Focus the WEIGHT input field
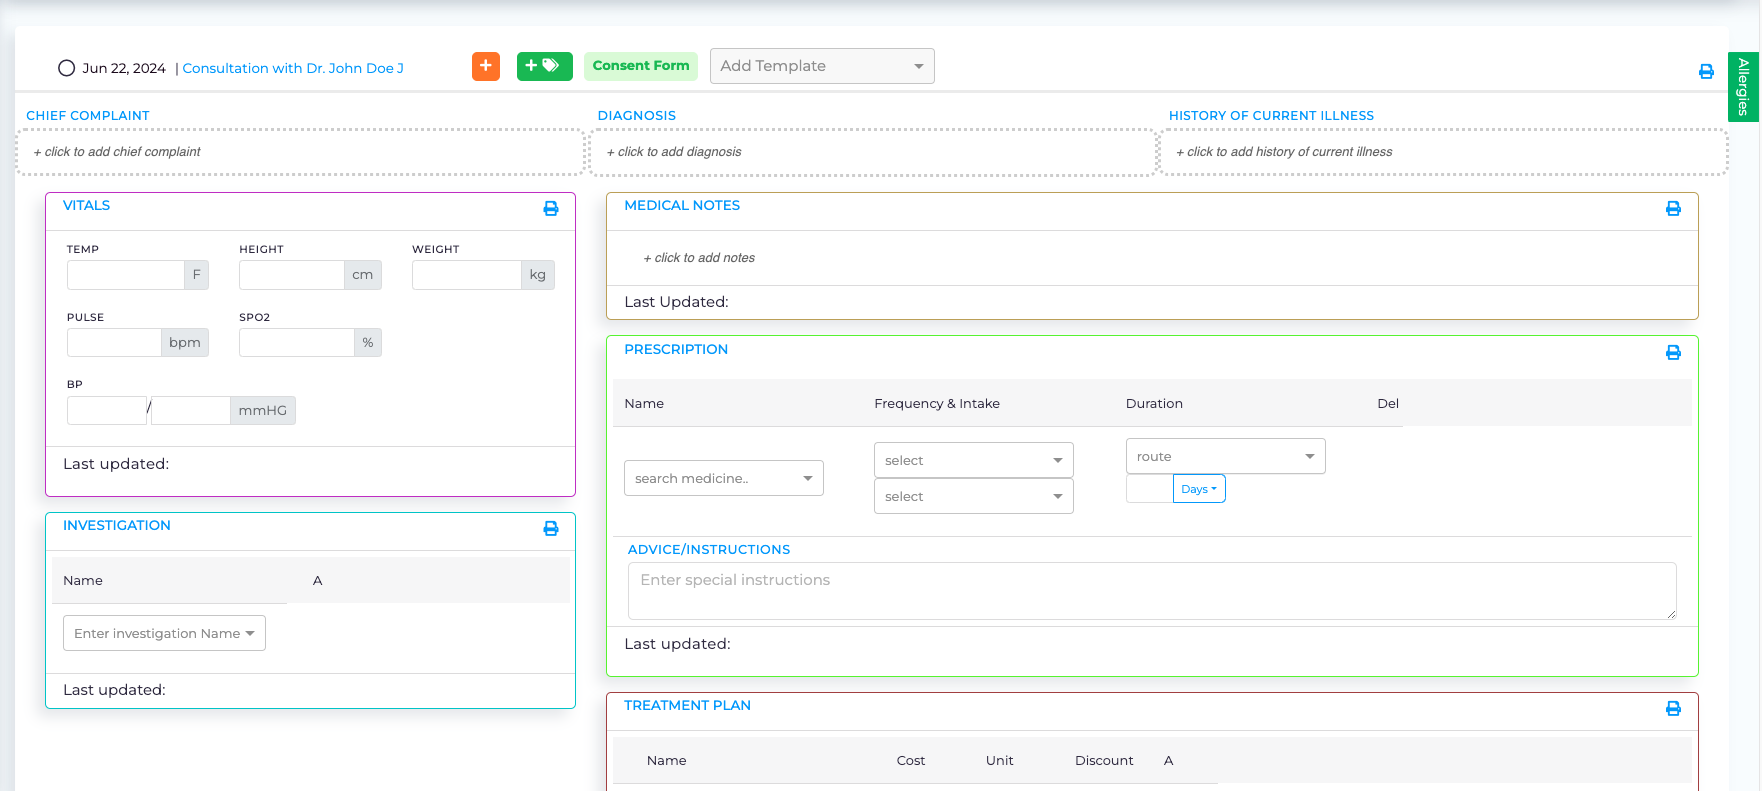 pyautogui.click(x=467, y=275)
